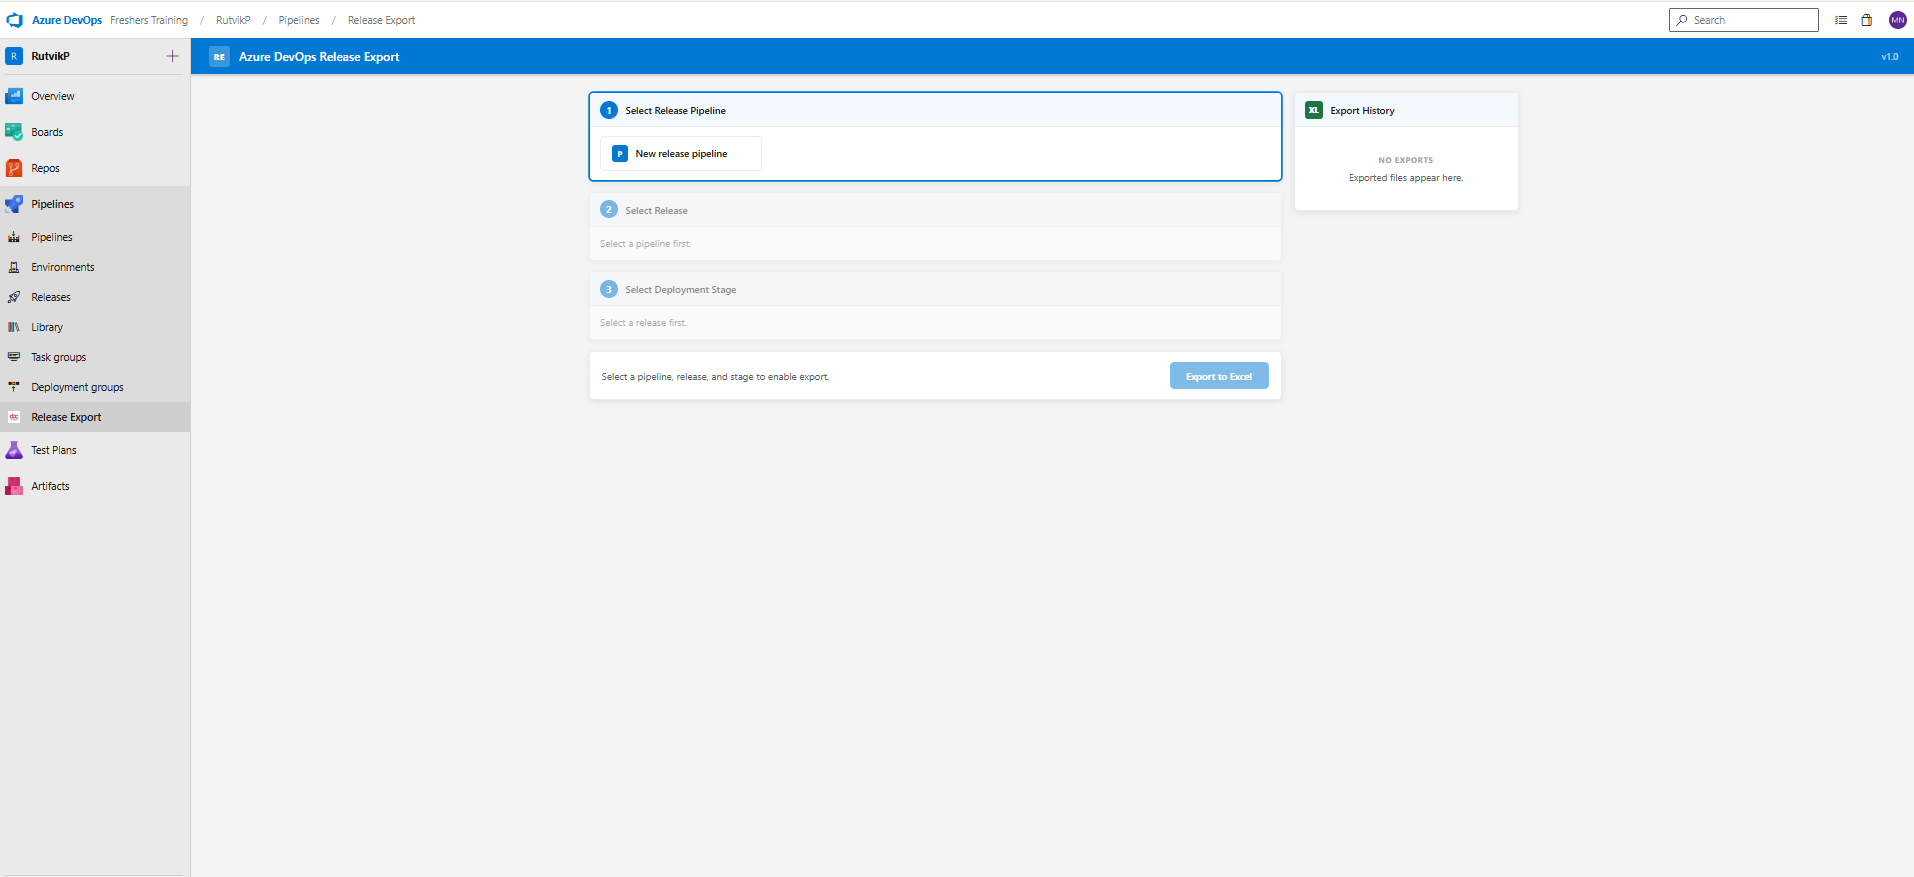This screenshot has height=877, width=1914.
Task: Open the Test Plans flask icon
Action: tap(14, 450)
